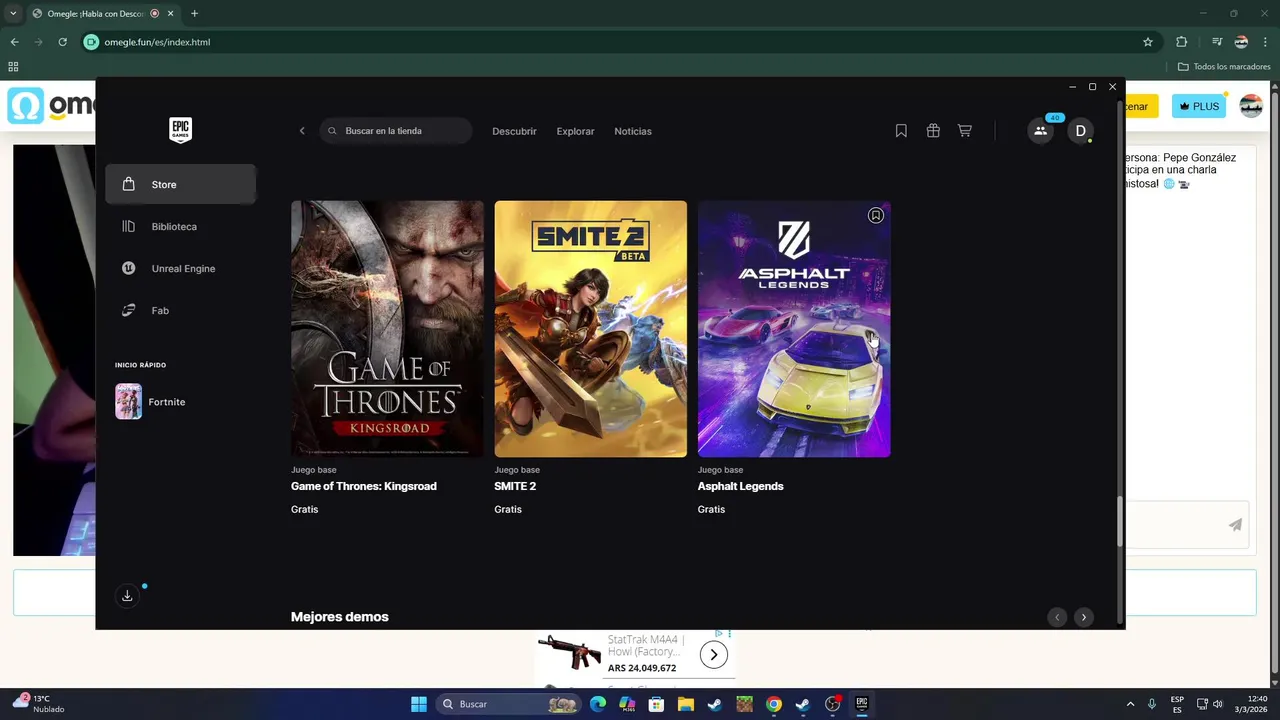Show next Mejores demos items
This screenshot has height=720, width=1280.
tap(1083, 617)
